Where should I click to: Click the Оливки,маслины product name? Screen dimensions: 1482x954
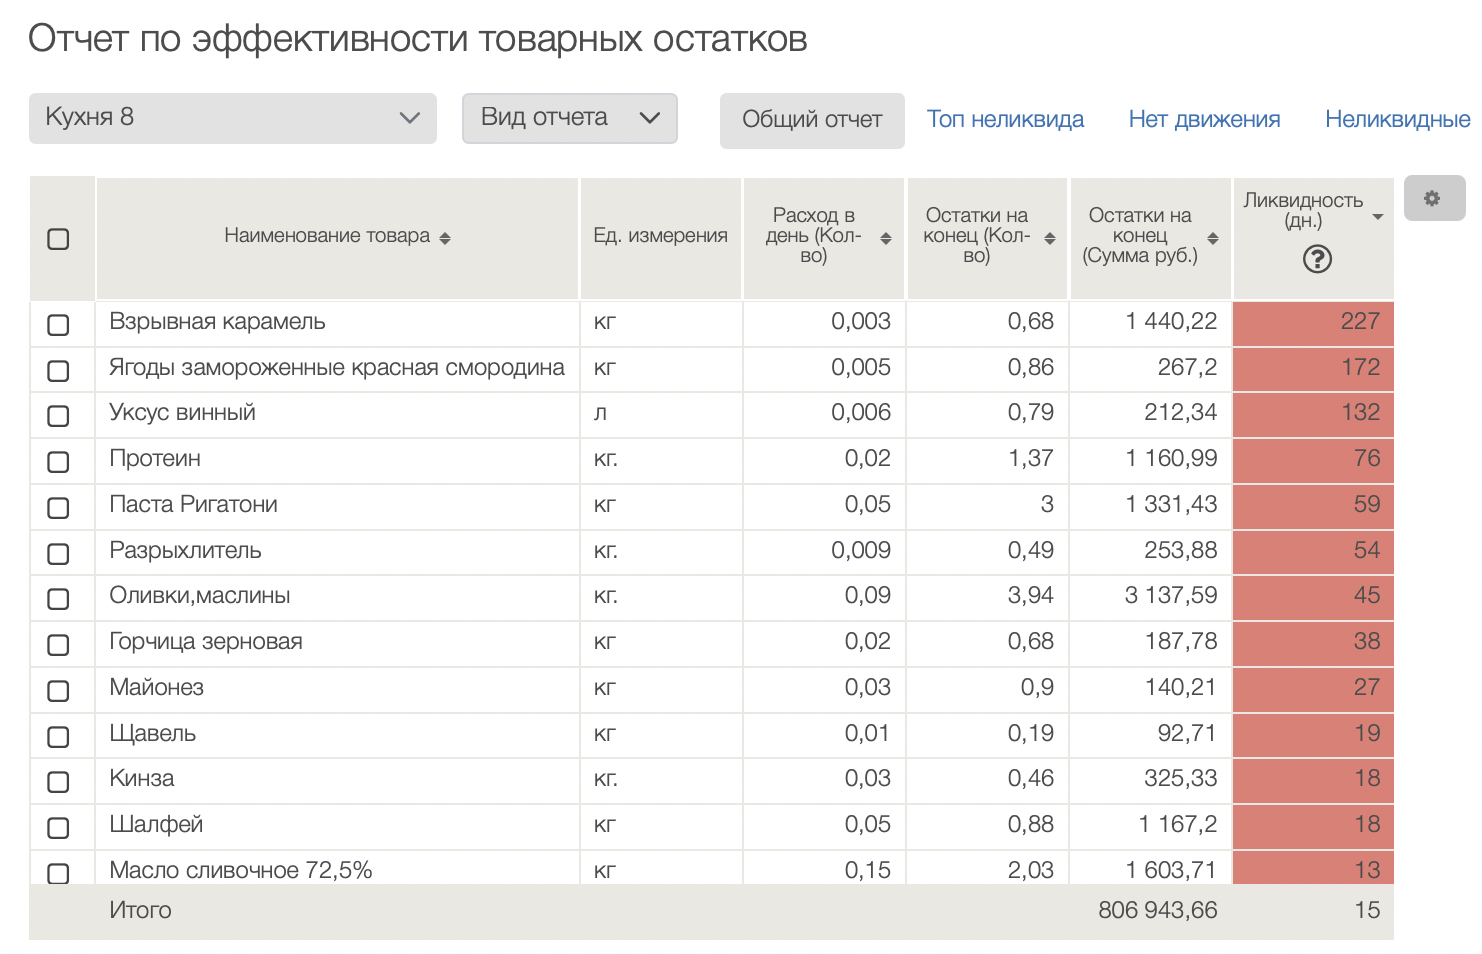pos(199,596)
